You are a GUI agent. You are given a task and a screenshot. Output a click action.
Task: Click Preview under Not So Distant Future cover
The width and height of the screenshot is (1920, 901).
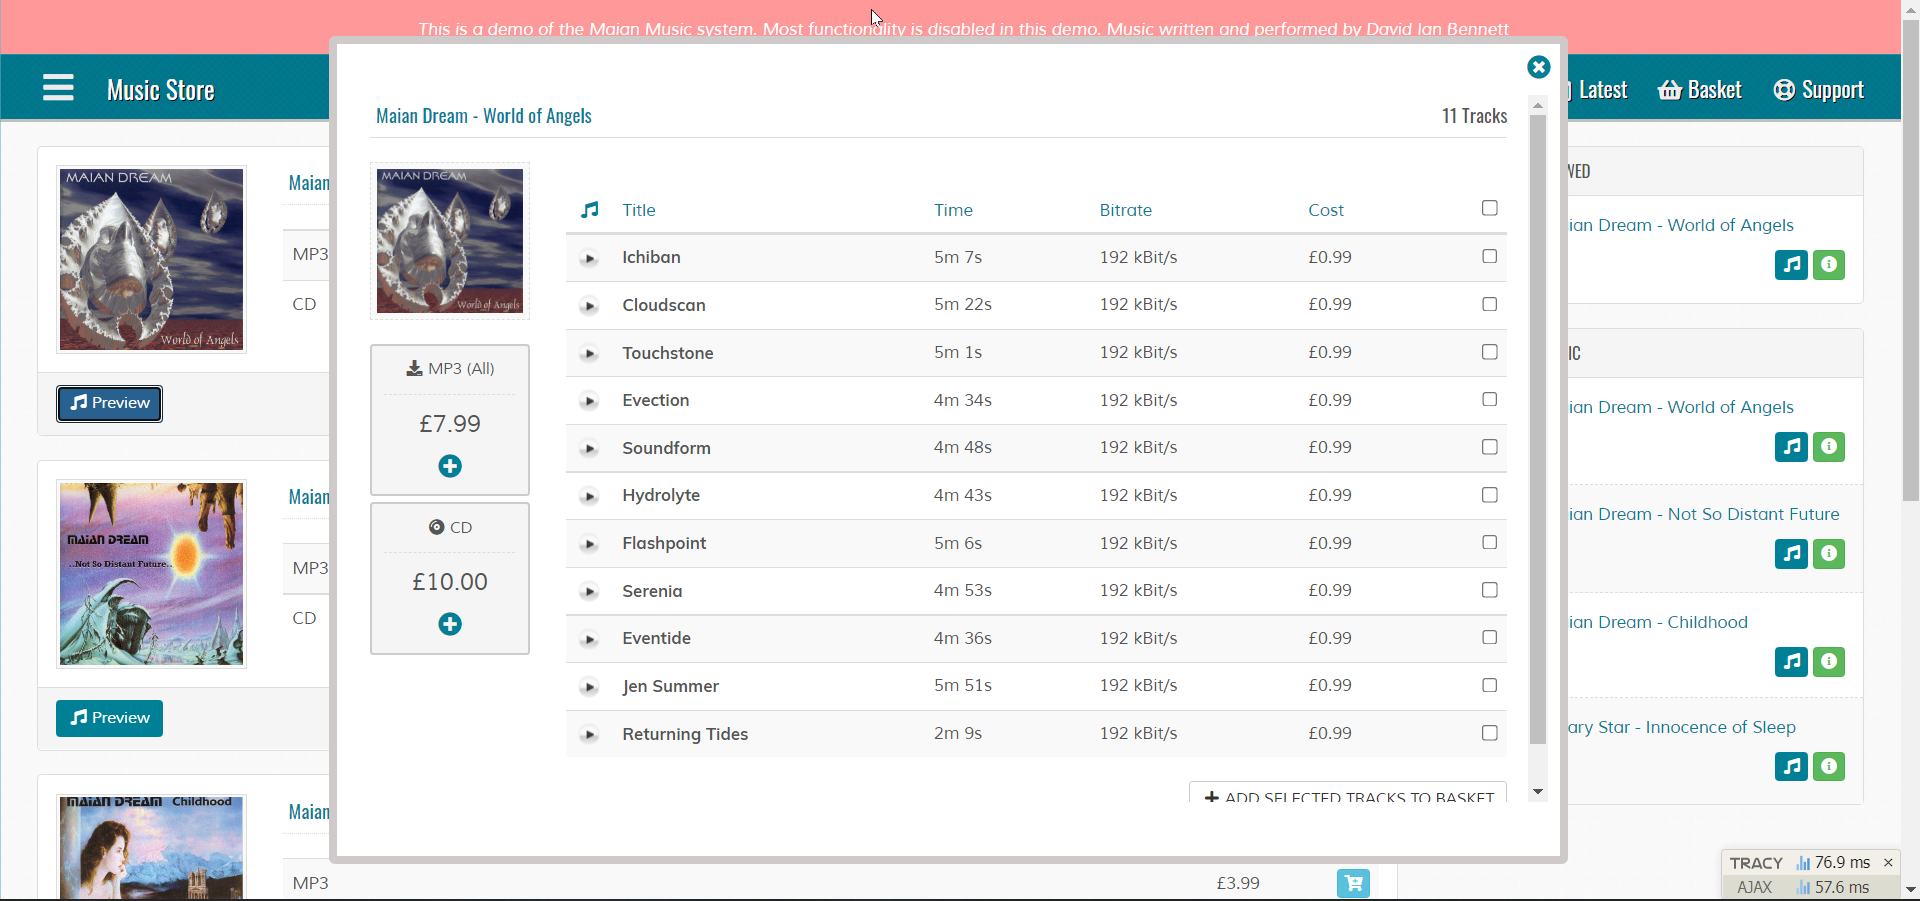109,718
